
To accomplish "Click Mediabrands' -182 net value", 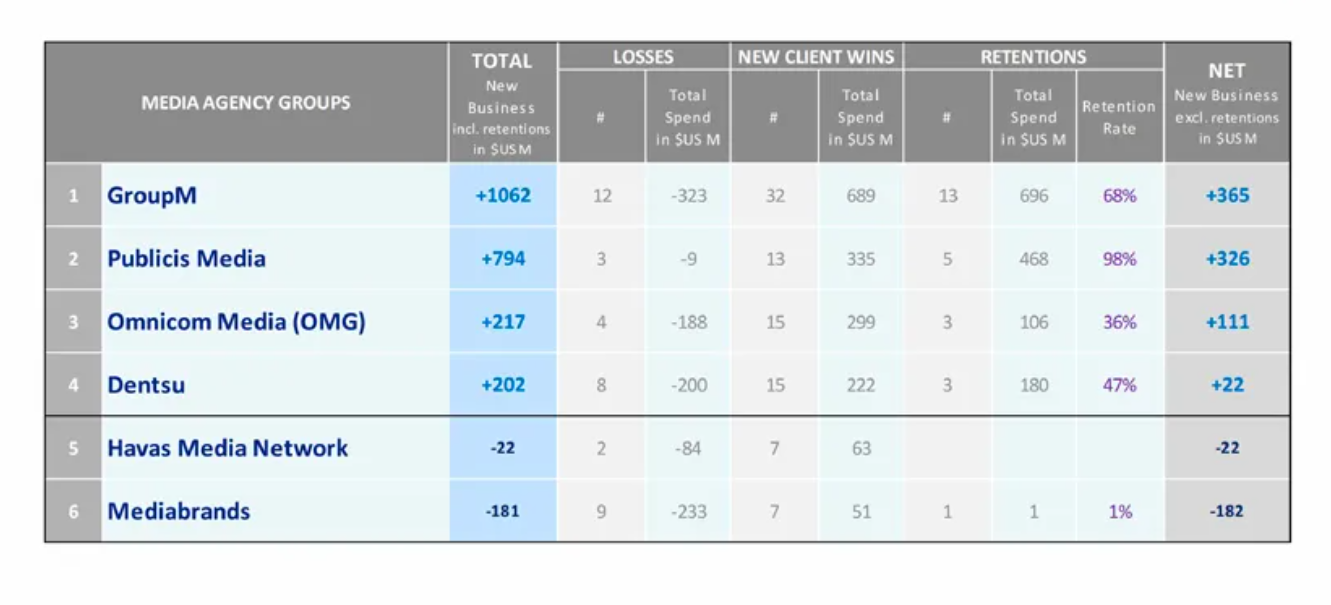I will pyautogui.click(x=1227, y=511).
